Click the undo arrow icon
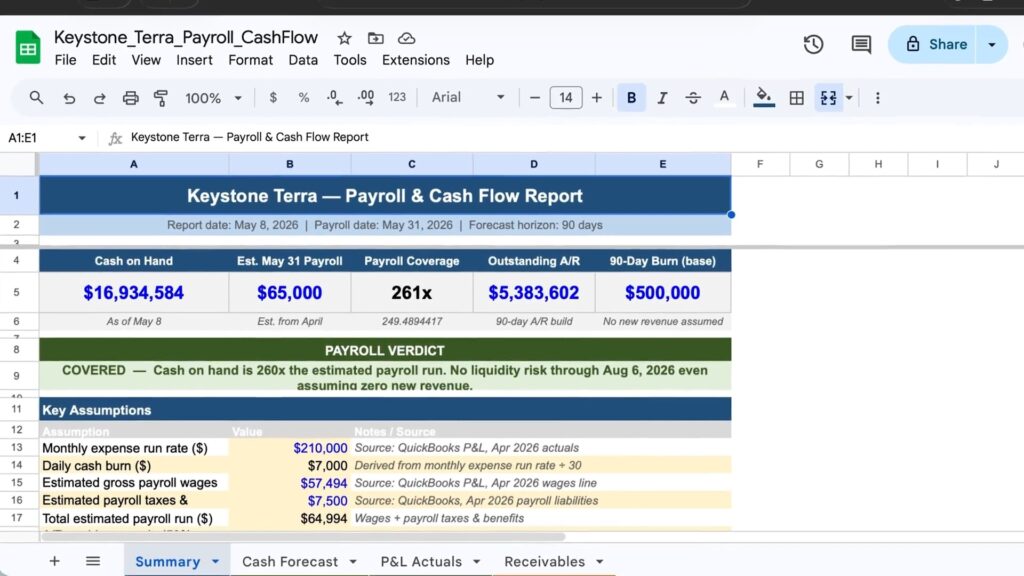Image resolution: width=1024 pixels, height=576 pixels. pos(69,98)
